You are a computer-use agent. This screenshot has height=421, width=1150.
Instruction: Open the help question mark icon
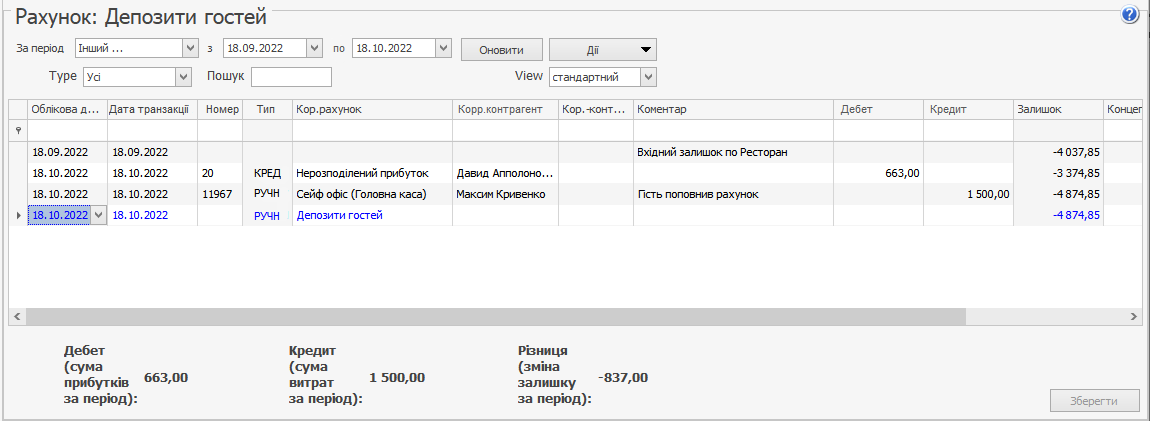[x=1131, y=14]
